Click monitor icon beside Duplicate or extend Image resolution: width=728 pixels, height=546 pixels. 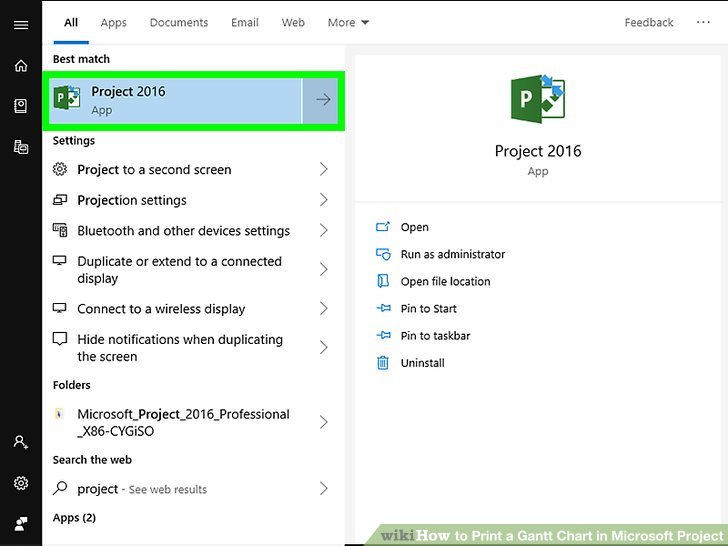59,260
